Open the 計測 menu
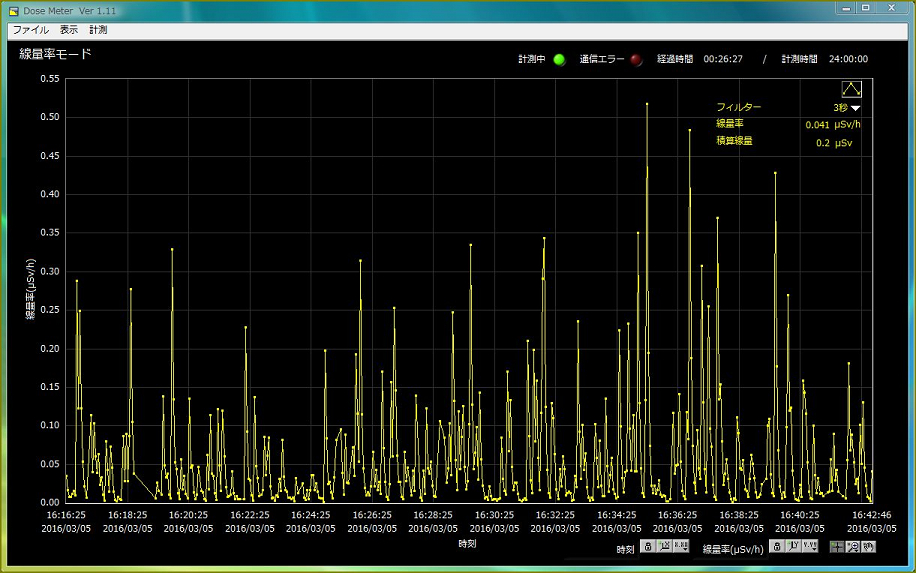The height and width of the screenshot is (573, 916). (98, 30)
